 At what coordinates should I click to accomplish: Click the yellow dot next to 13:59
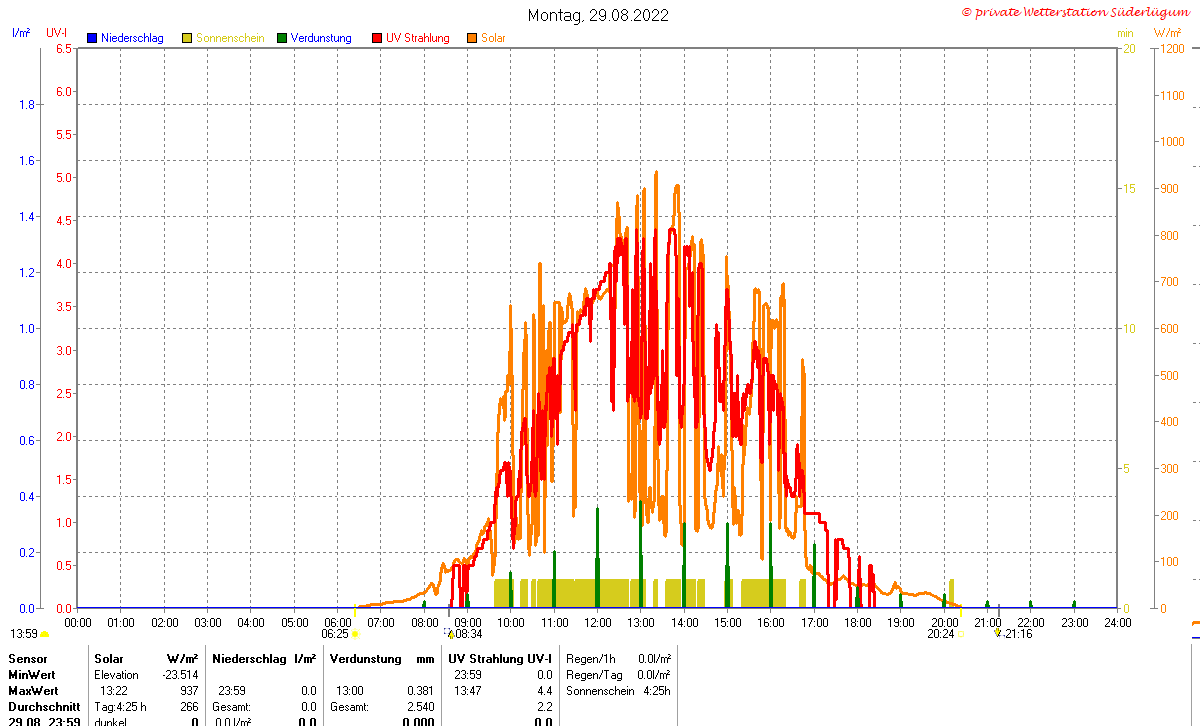point(44,634)
